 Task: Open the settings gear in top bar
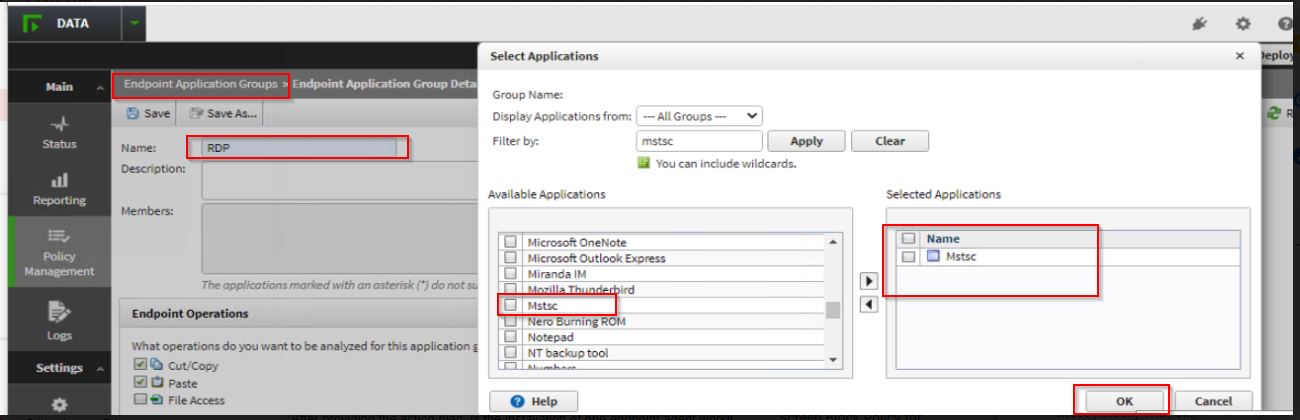pyautogui.click(x=1243, y=24)
